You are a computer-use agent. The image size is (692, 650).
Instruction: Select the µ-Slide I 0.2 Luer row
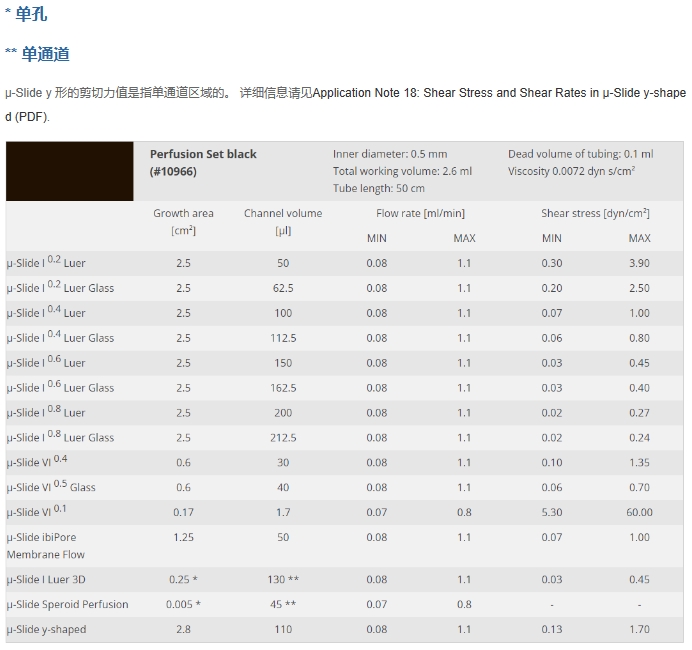pos(345,263)
